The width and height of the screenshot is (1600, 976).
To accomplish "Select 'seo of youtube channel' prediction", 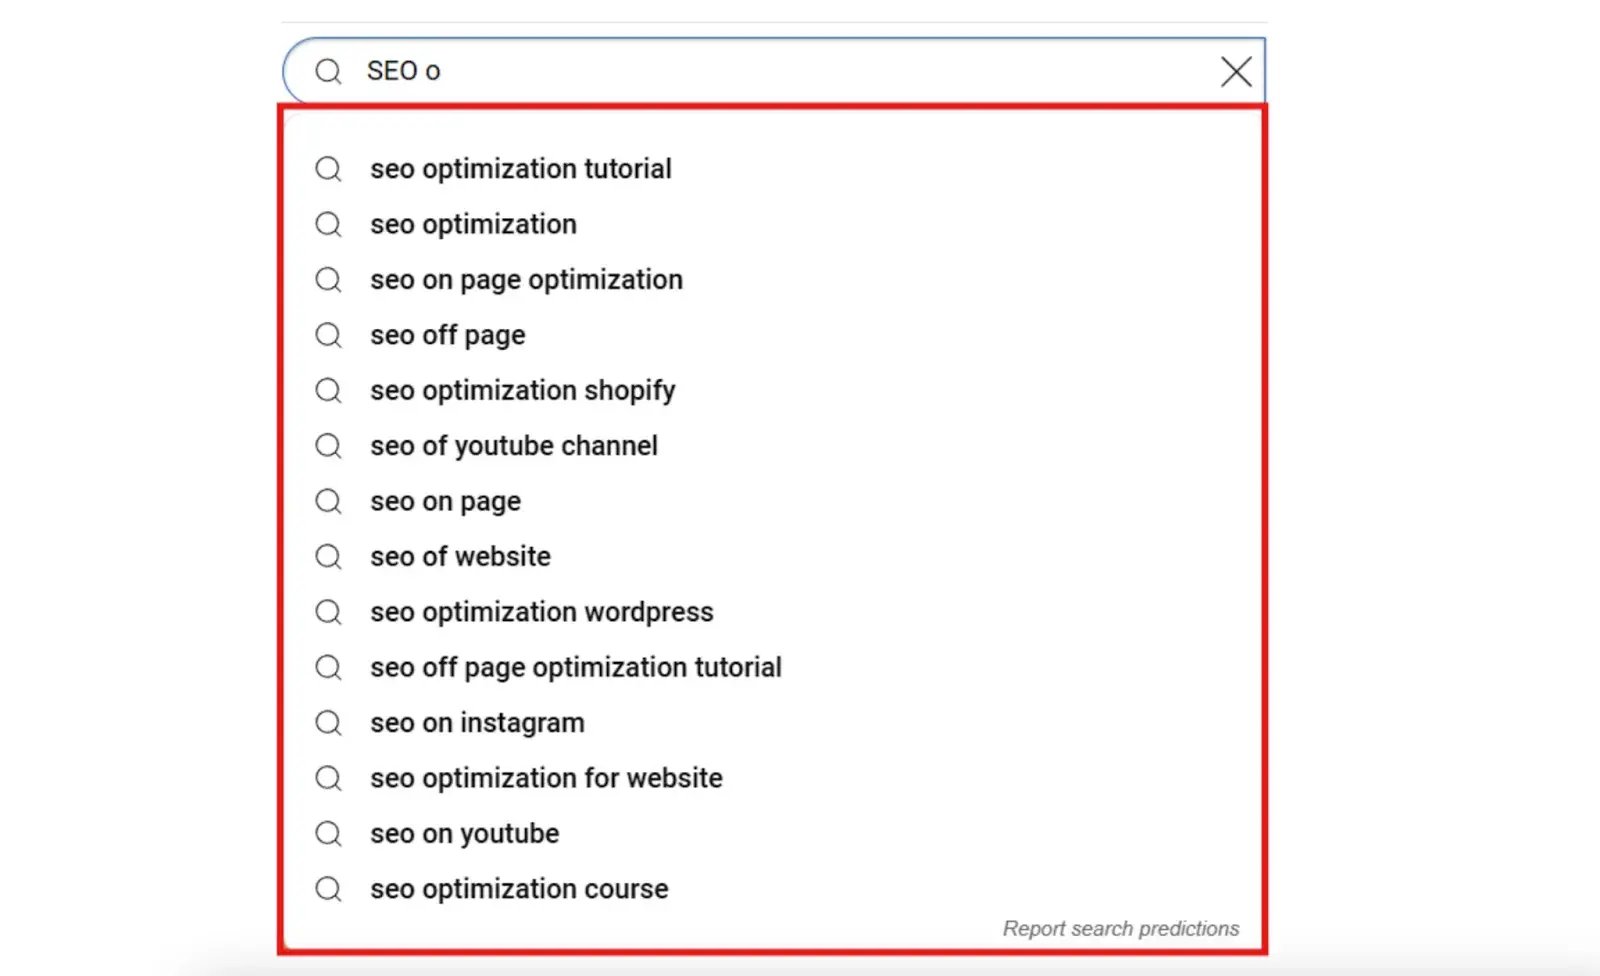I will coord(513,446).
